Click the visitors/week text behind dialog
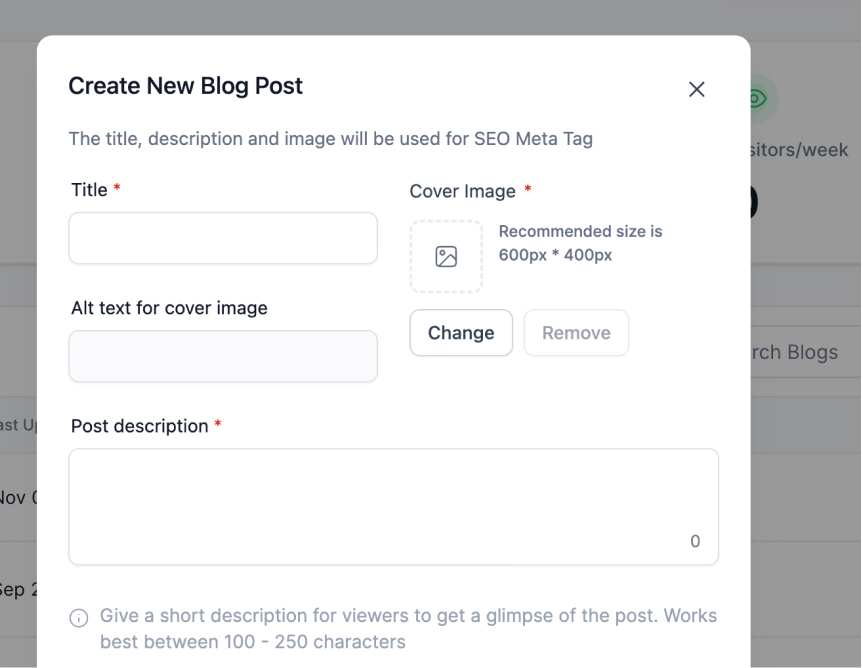The width and height of the screenshot is (863, 668). (799, 150)
